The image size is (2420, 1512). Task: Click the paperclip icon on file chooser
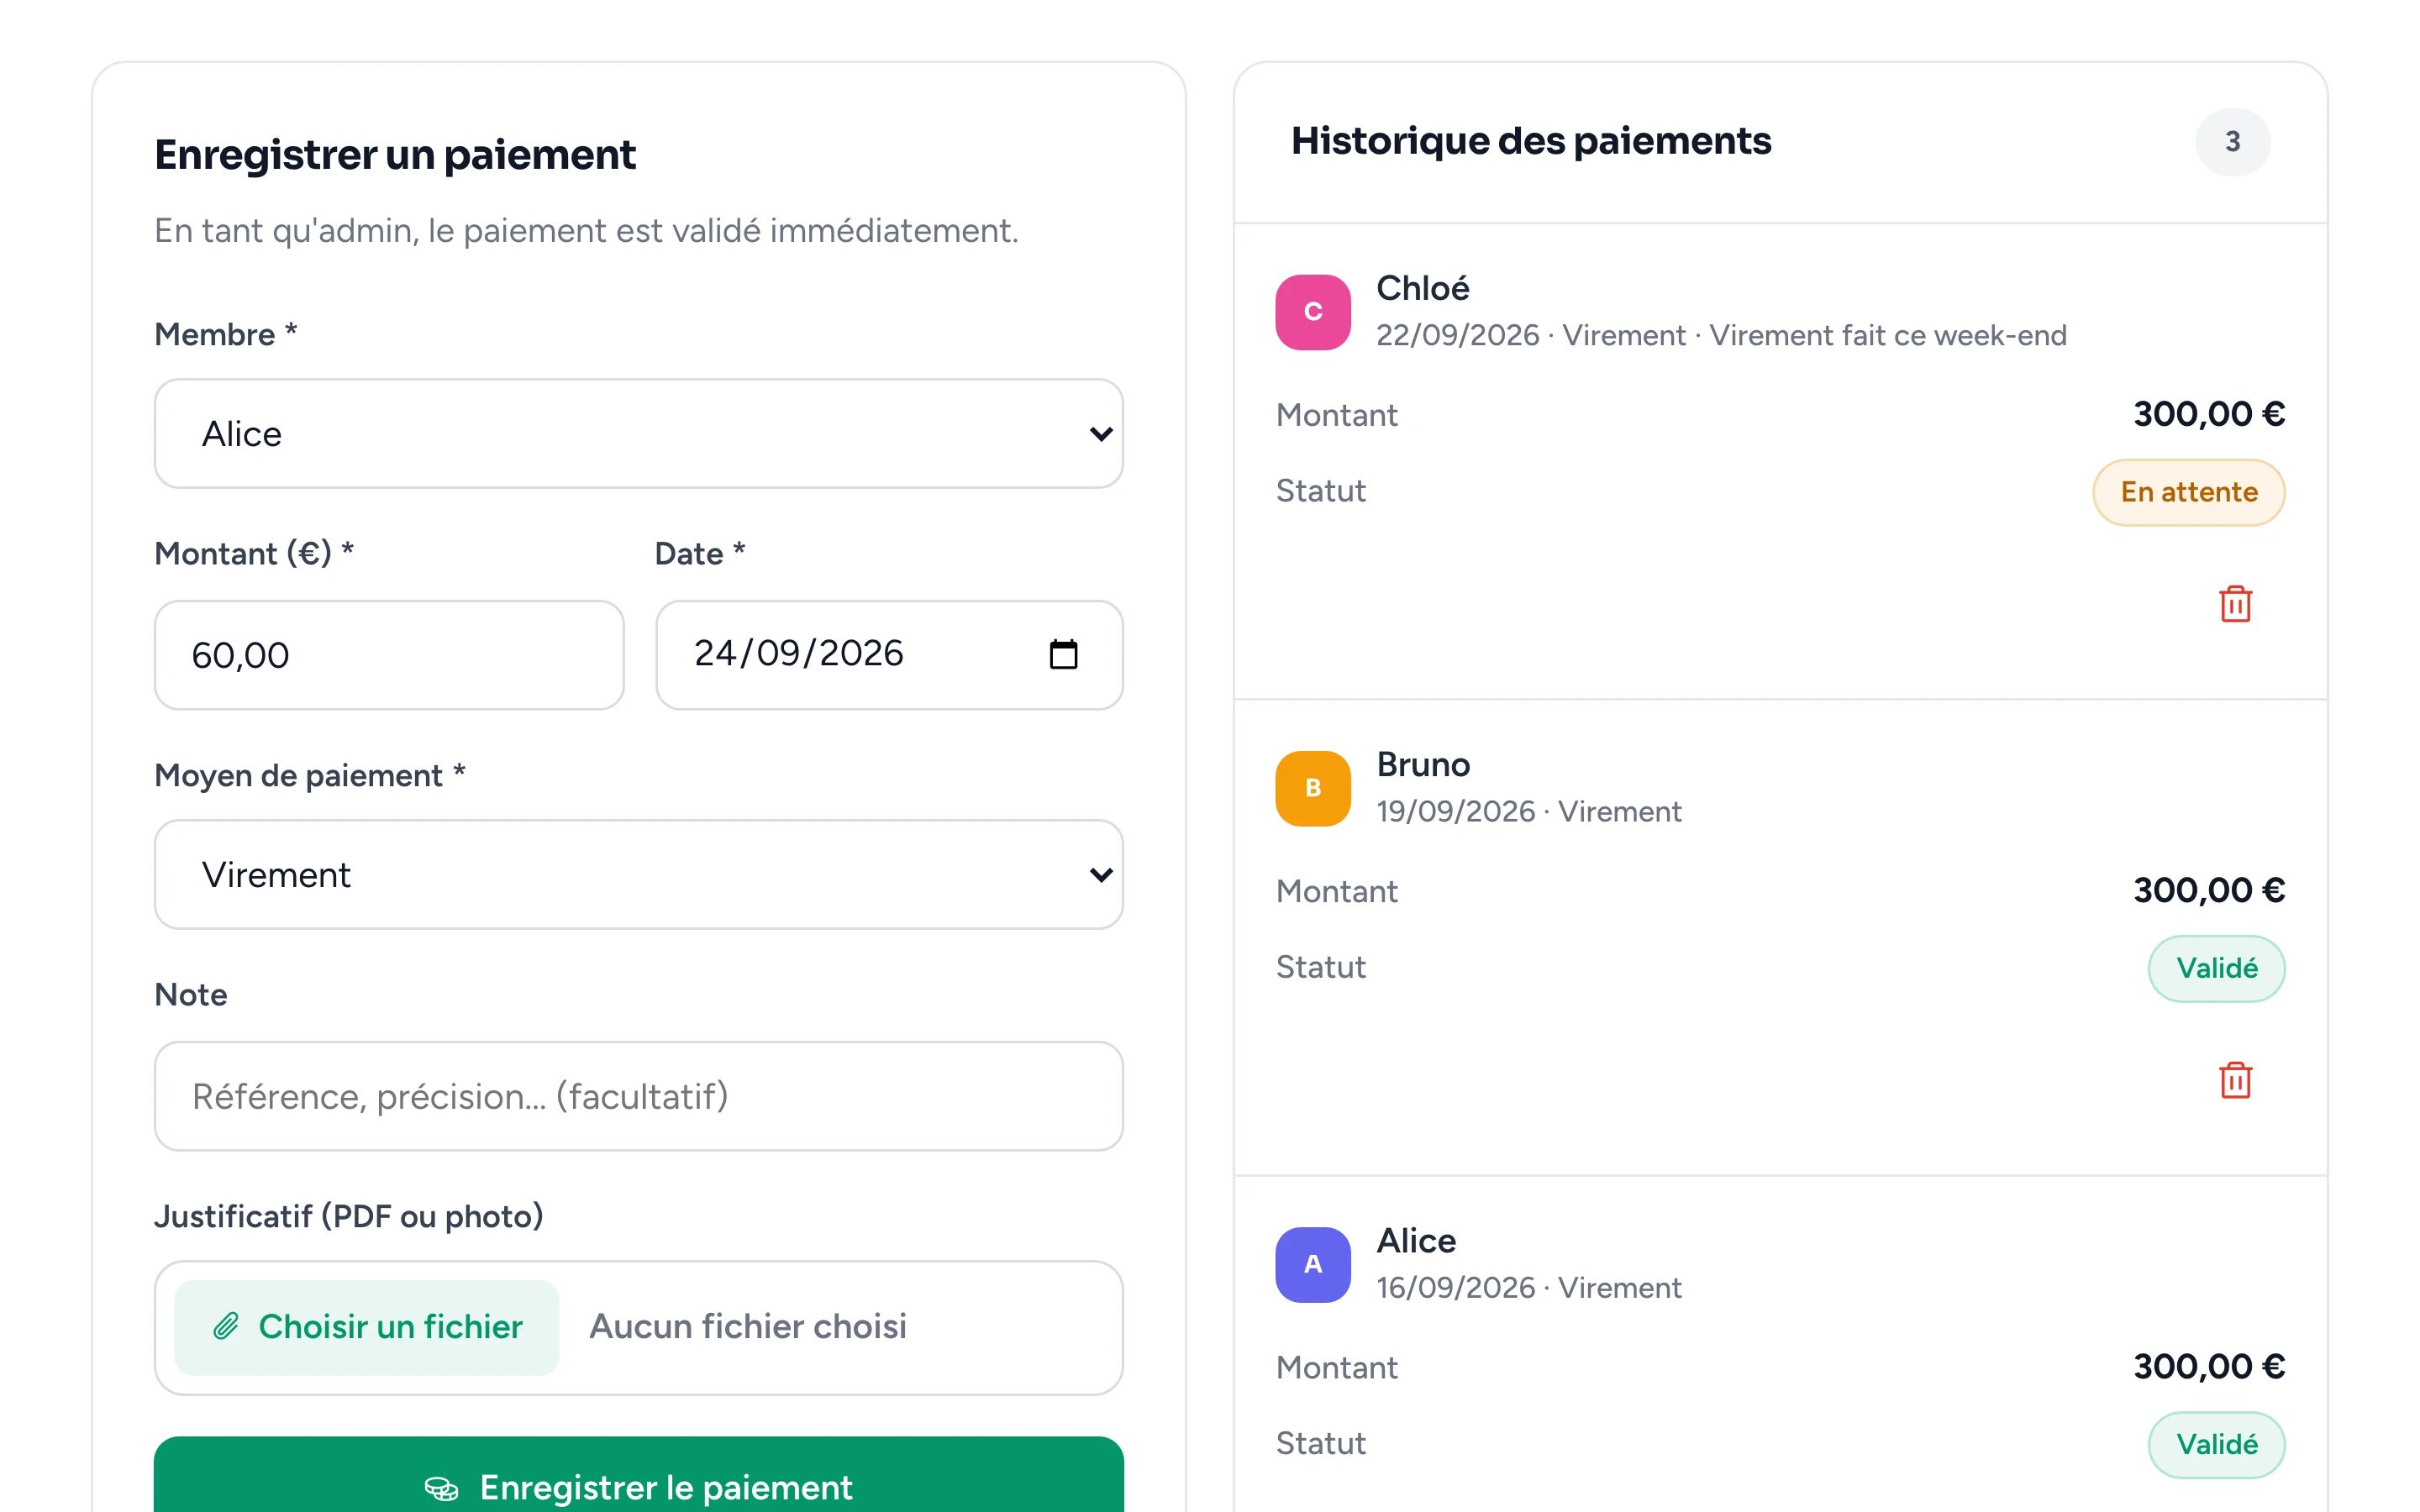click(x=226, y=1326)
